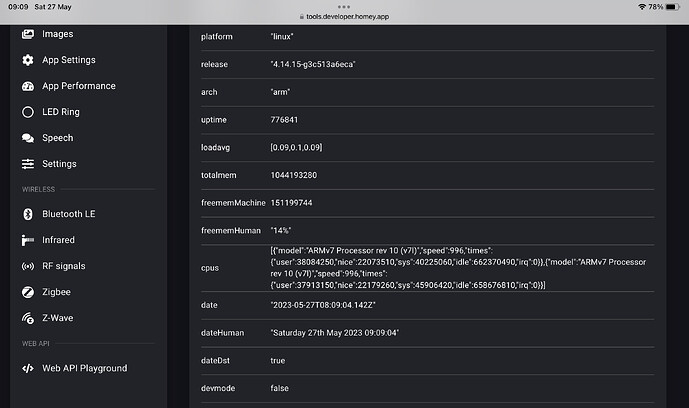Open Settings sidebar entry

pyautogui.click(x=59, y=163)
